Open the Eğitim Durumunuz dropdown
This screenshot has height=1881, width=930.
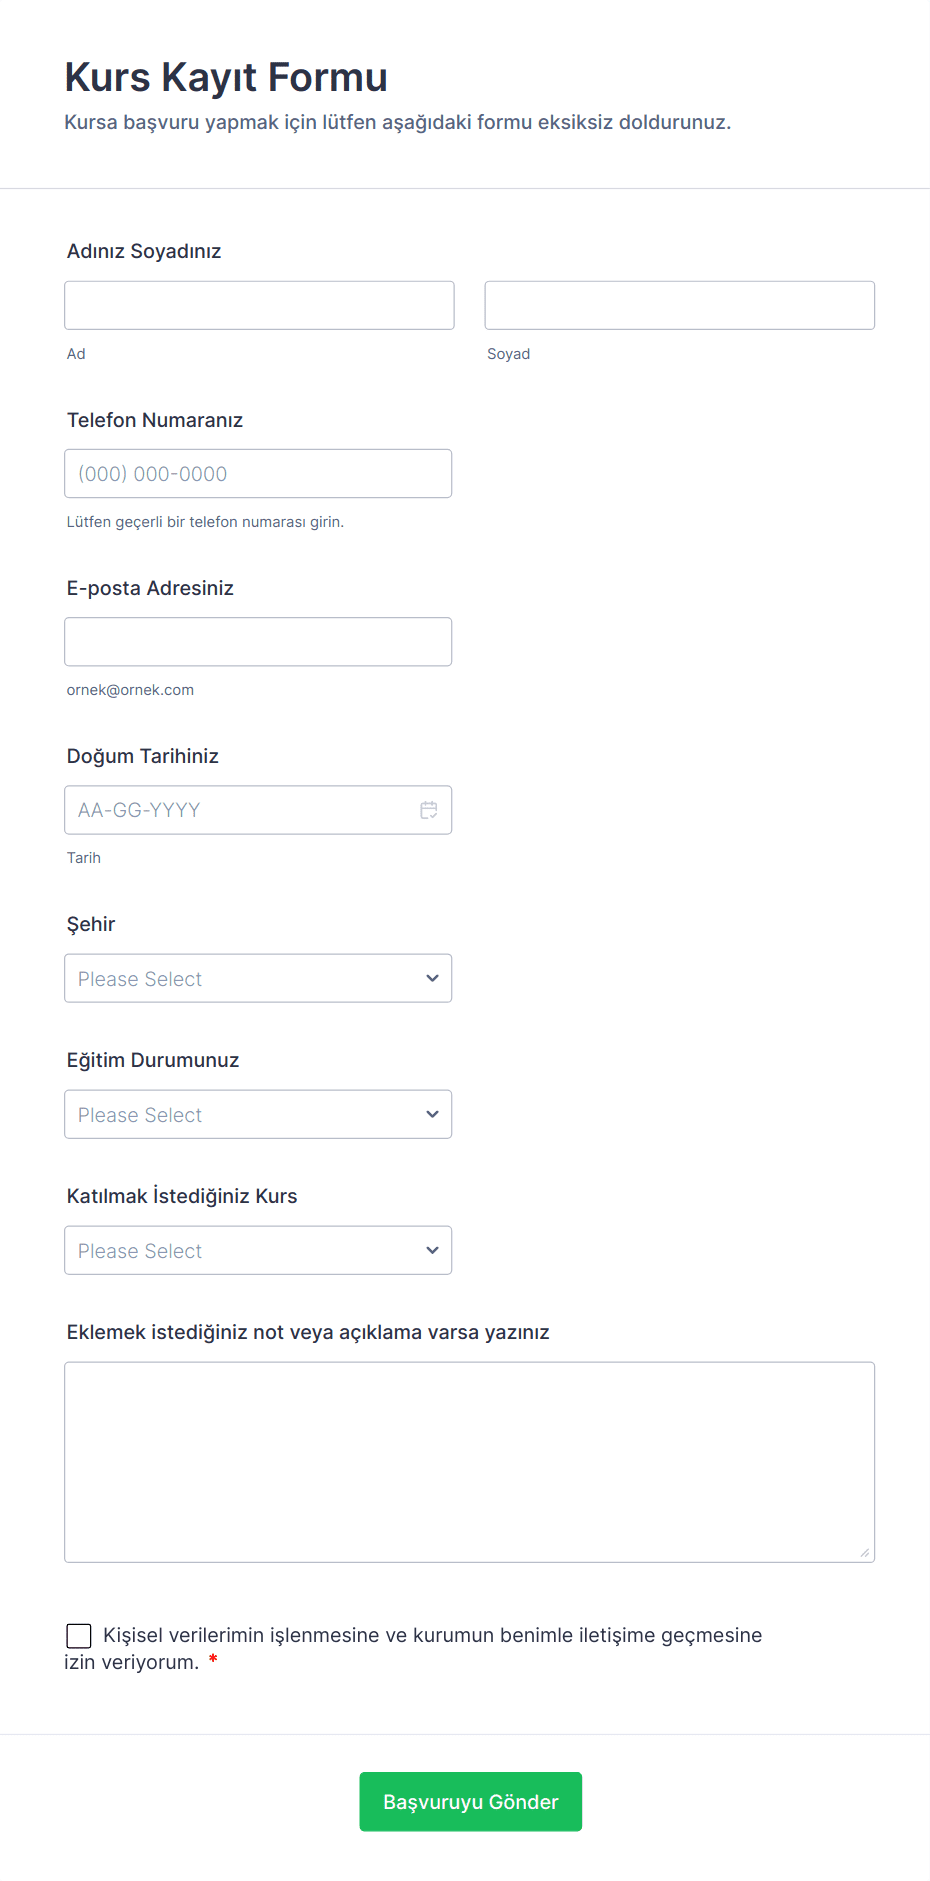(x=258, y=1115)
